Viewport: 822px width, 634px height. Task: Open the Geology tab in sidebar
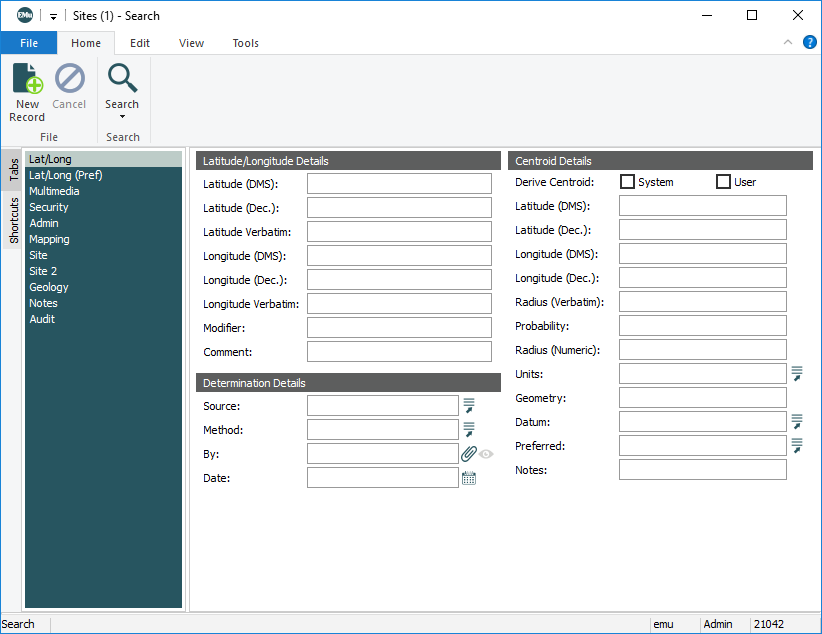pyautogui.click(x=49, y=287)
